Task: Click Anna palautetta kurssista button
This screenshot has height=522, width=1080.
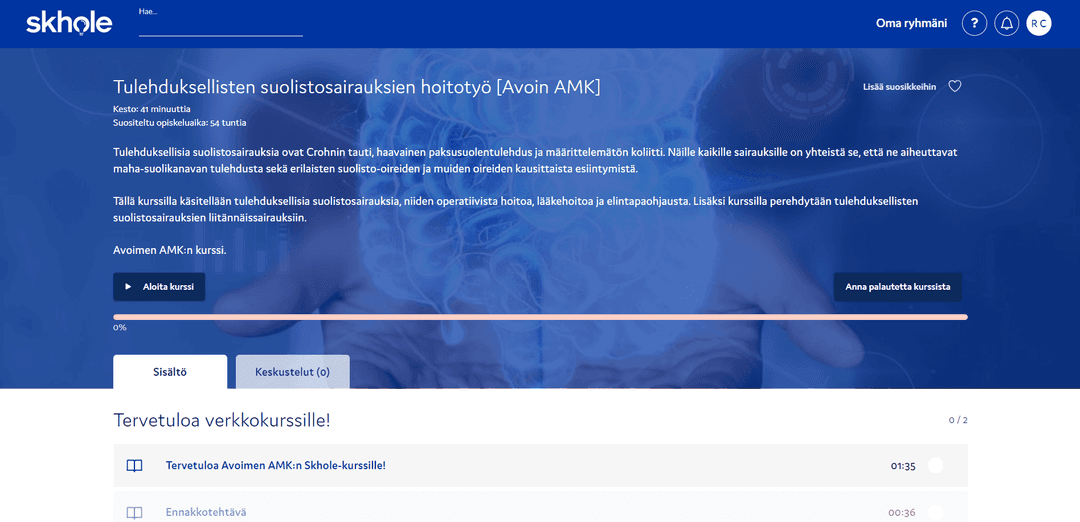Action: tap(897, 287)
